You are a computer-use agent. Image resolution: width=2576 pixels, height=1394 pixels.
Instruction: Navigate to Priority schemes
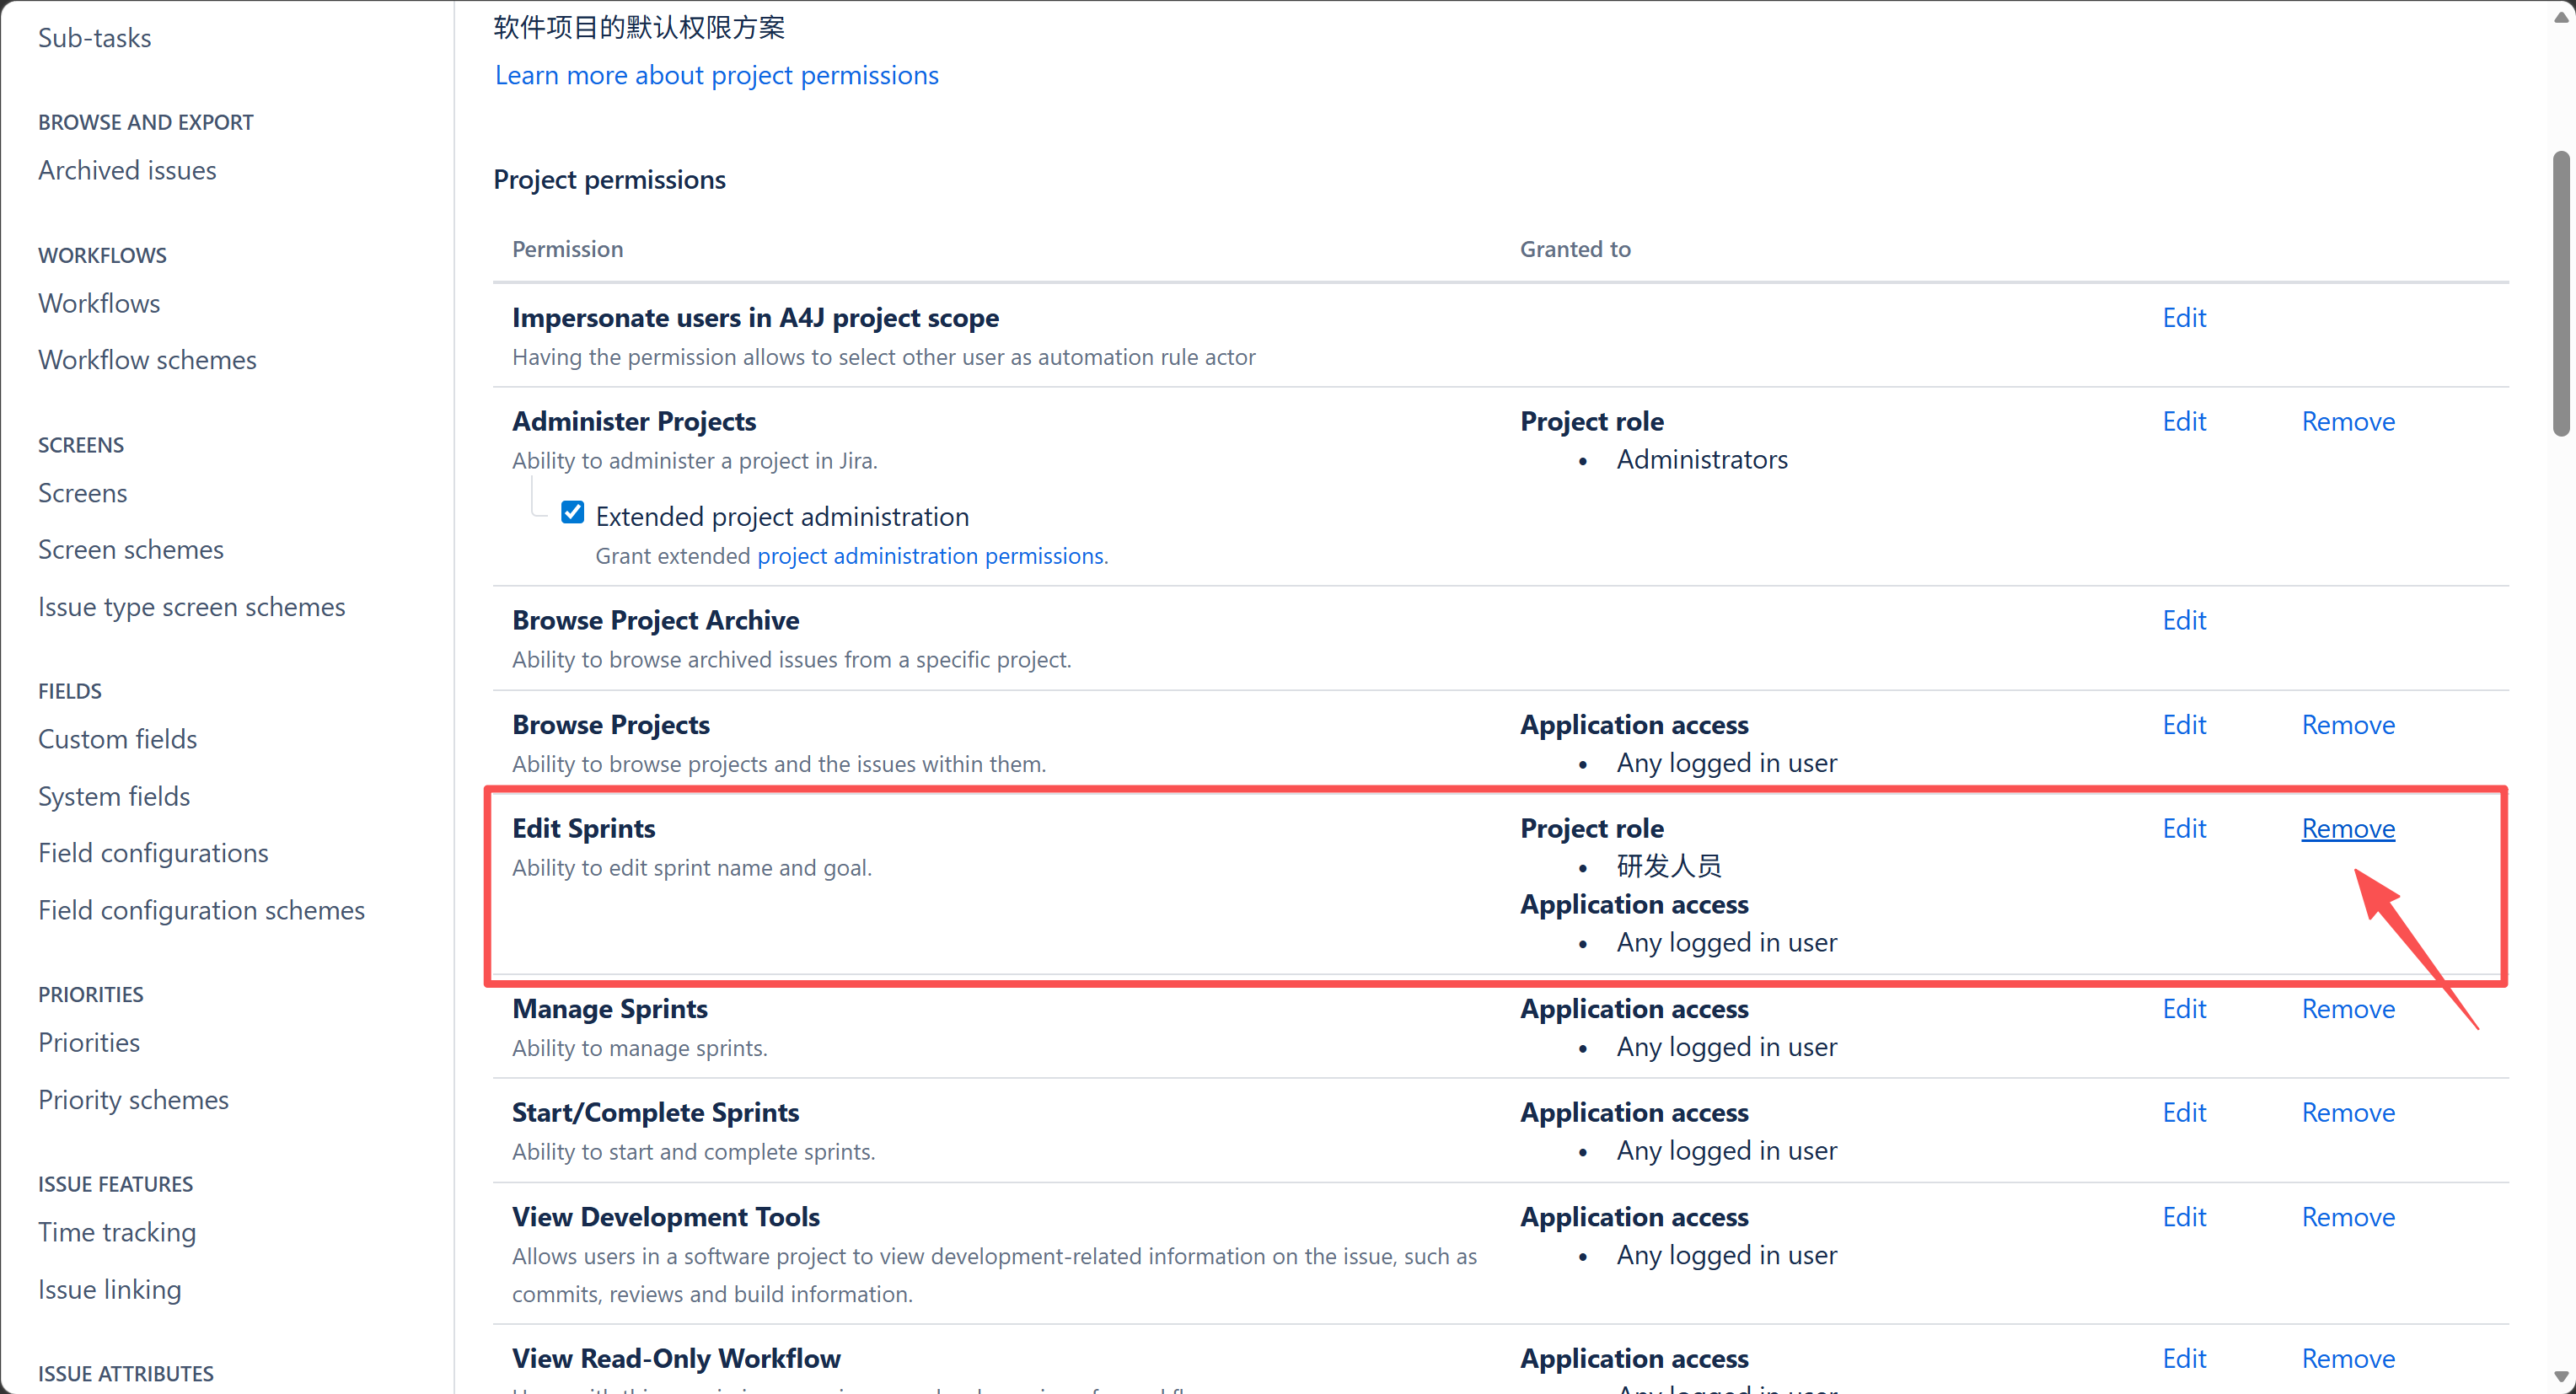click(x=133, y=1100)
